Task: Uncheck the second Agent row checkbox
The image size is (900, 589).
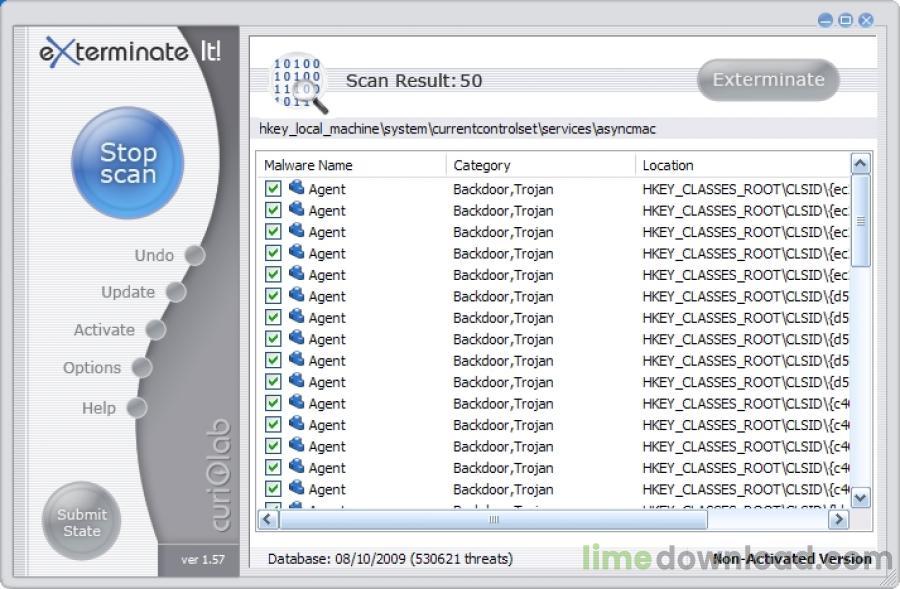Action: [273, 210]
